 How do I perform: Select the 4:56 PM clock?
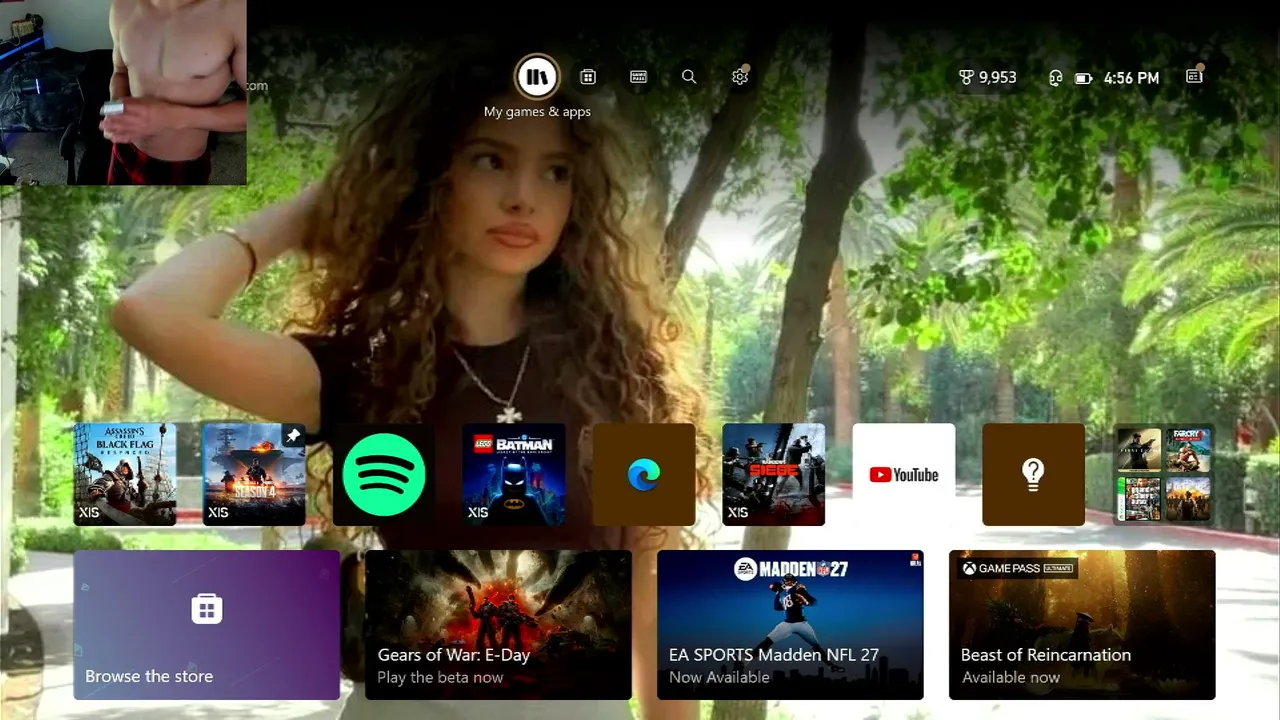[1132, 78]
